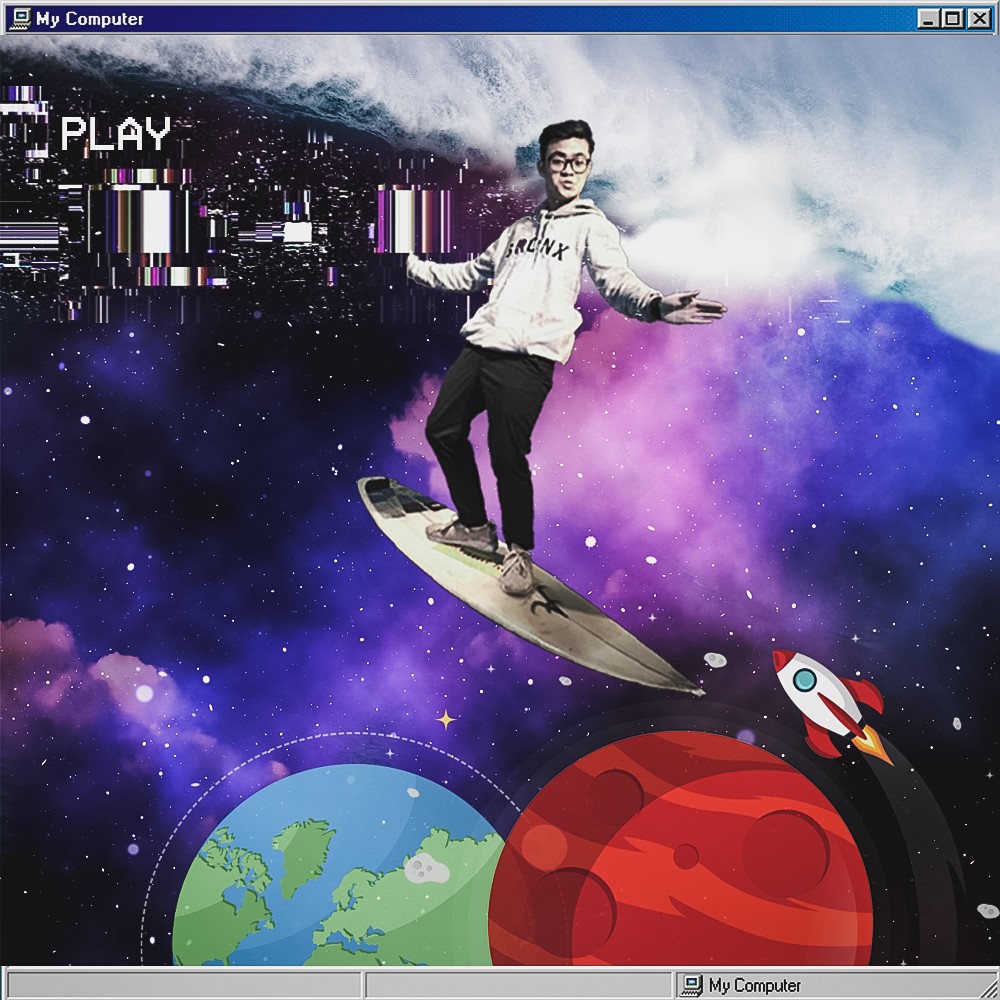The height and width of the screenshot is (1000, 1000).
Task: Select the blue and green Earth illustration
Action: [338, 867]
